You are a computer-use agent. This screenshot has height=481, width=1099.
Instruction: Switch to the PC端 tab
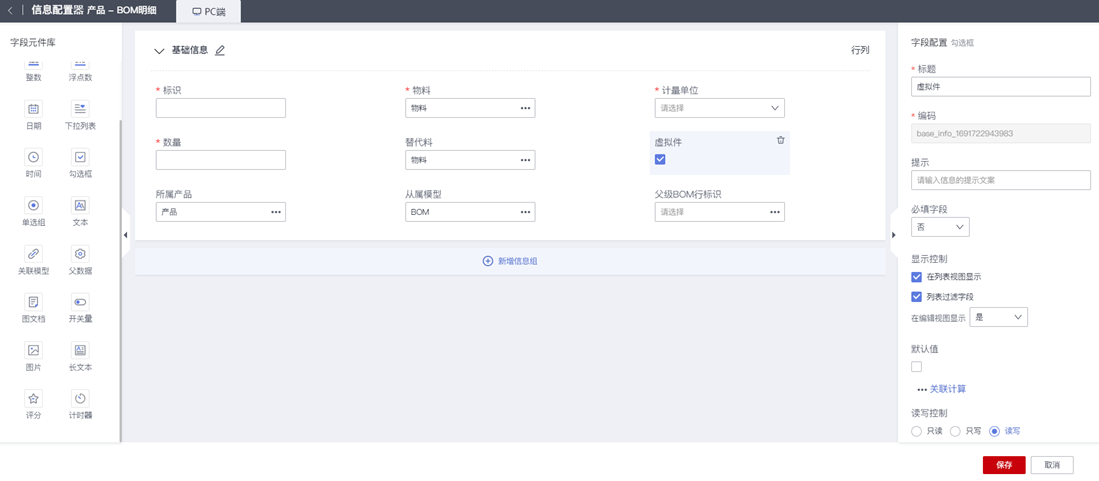click(x=209, y=11)
